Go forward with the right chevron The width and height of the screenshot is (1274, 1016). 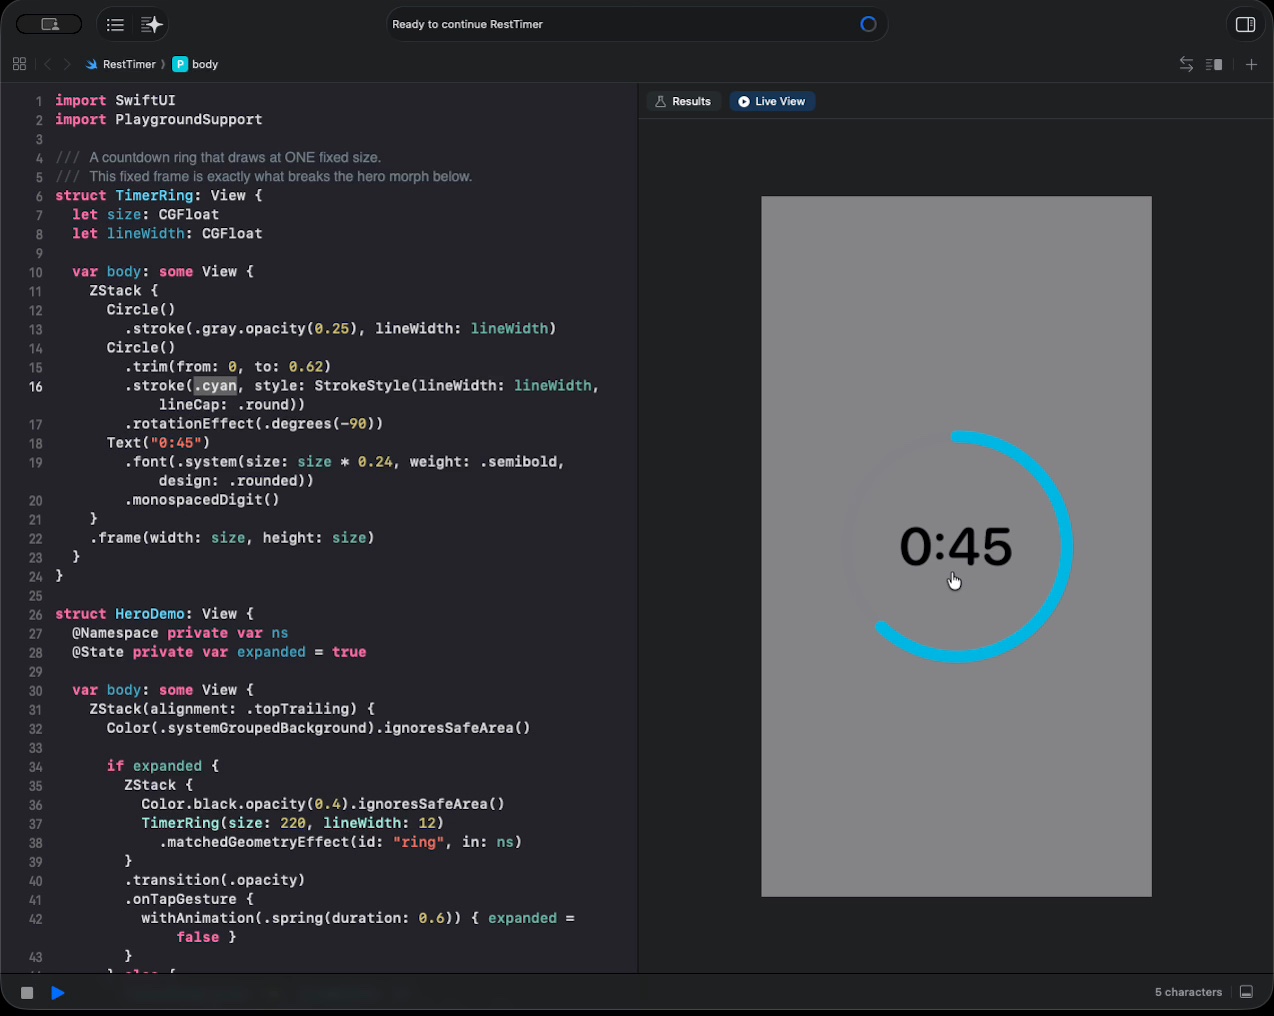[x=67, y=64]
